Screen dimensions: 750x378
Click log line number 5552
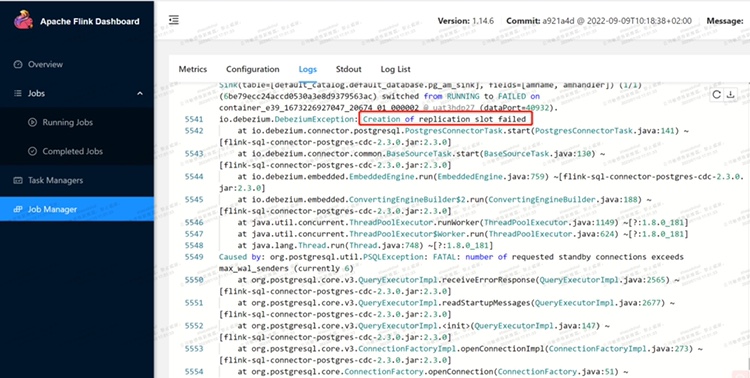click(194, 326)
